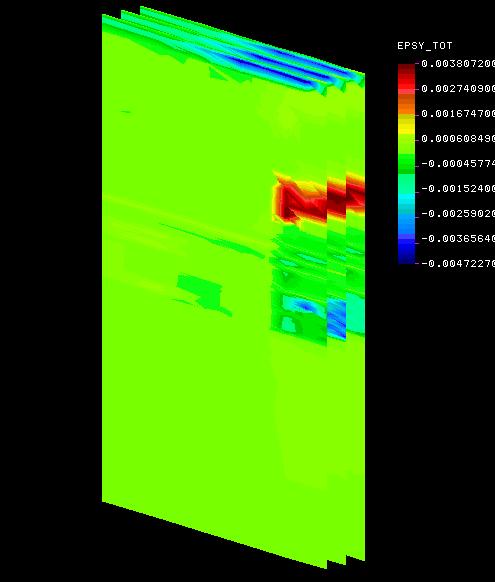Select the -0.0025902 legend value
This screenshot has width=495, height=582.
tap(458, 214)
